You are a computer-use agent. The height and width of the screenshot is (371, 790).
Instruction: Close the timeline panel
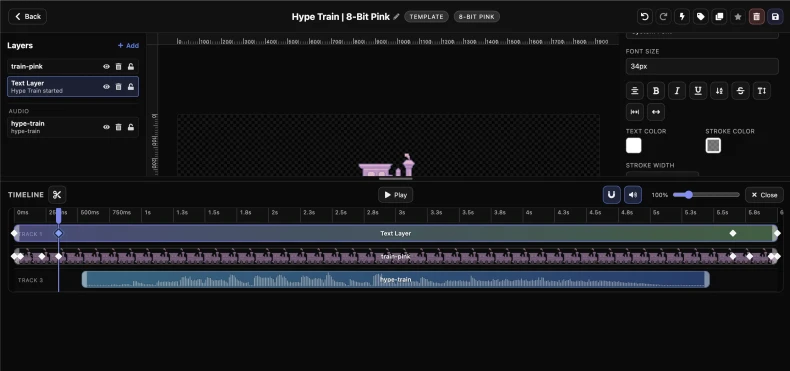(x=764, y=195)
